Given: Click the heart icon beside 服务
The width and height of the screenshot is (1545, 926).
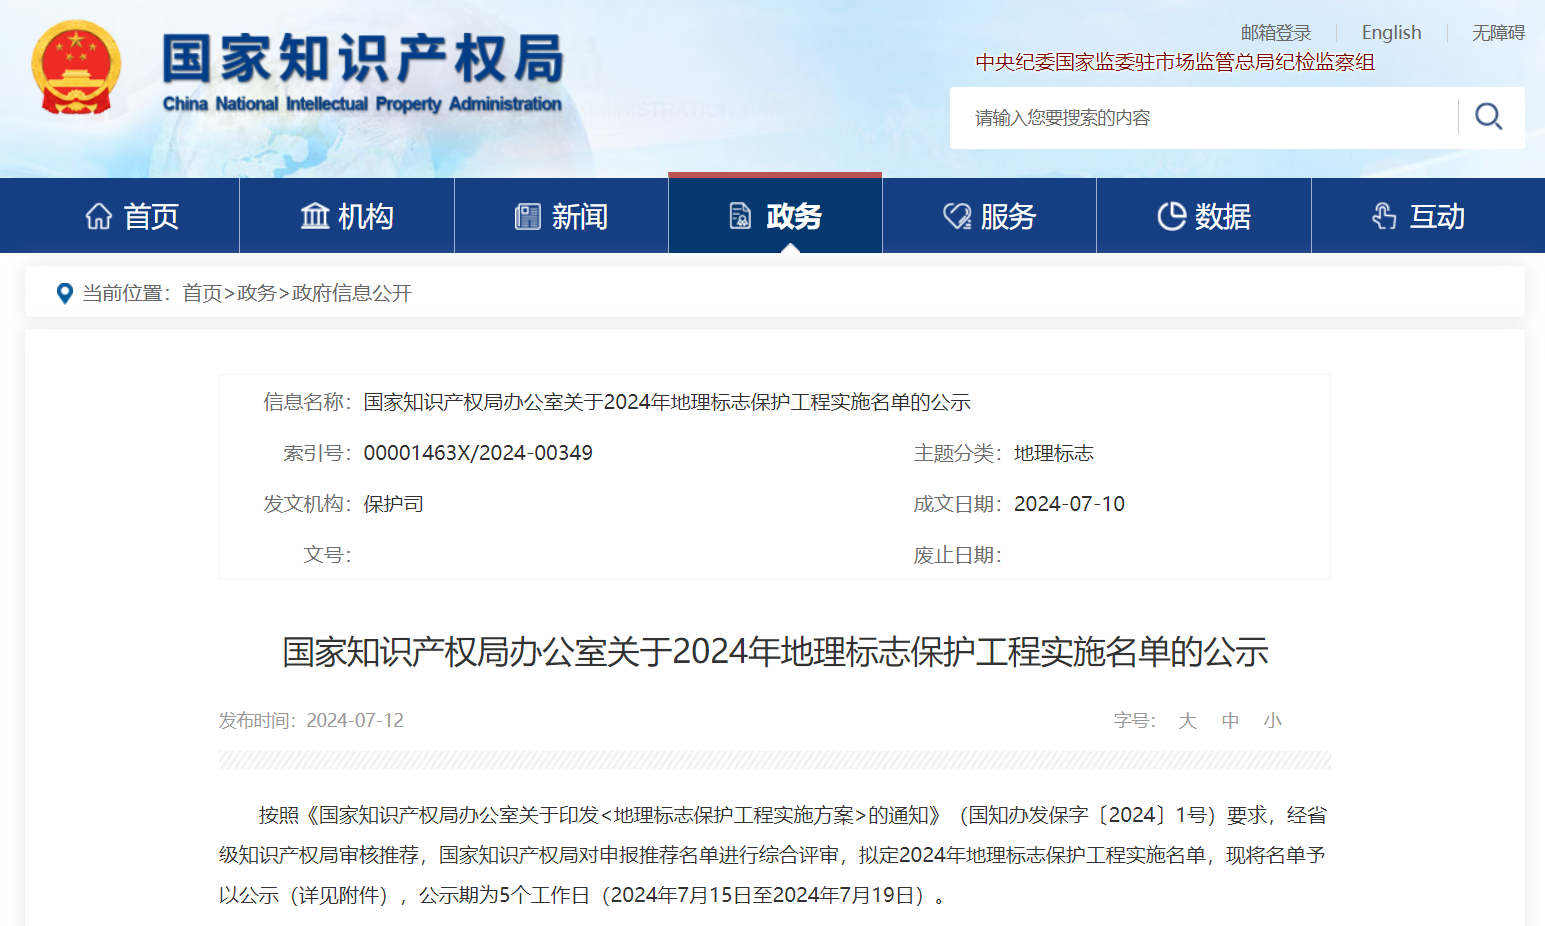Looking at the screenshot, I should pyautogui.click(x=956, y=216).
